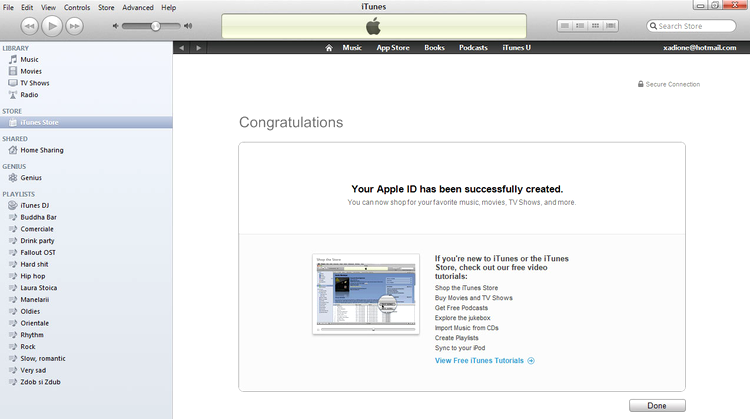Skip forward with the next track button
Image resolution: width=750 pixels, height=419 pixels.
(x=75, y=26)
